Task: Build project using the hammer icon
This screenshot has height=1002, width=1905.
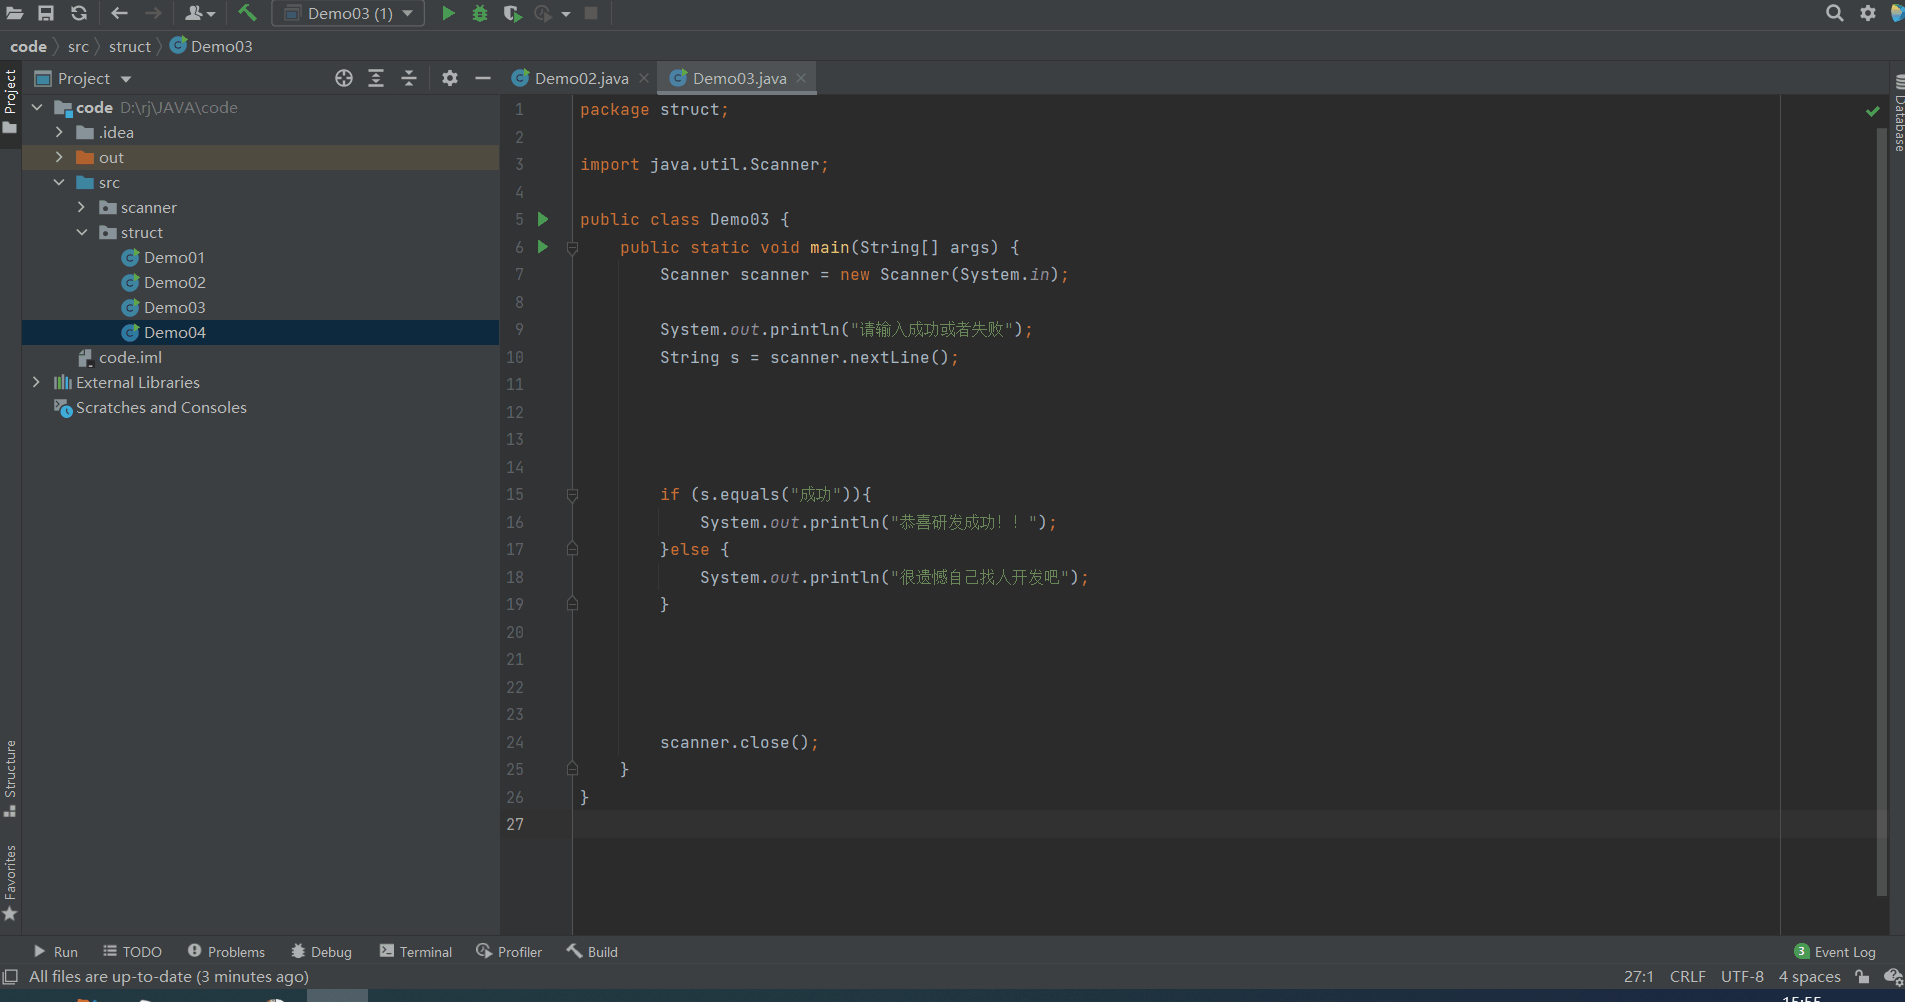Action: pos(247,13)
